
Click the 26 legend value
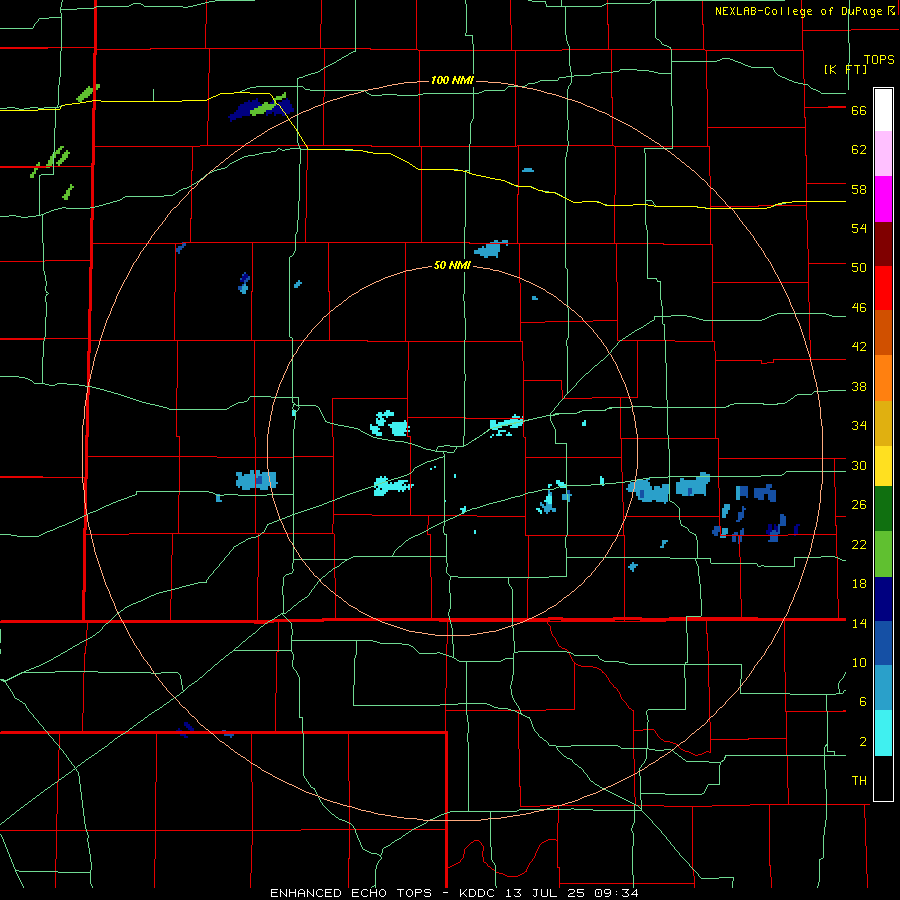point(859,505)
